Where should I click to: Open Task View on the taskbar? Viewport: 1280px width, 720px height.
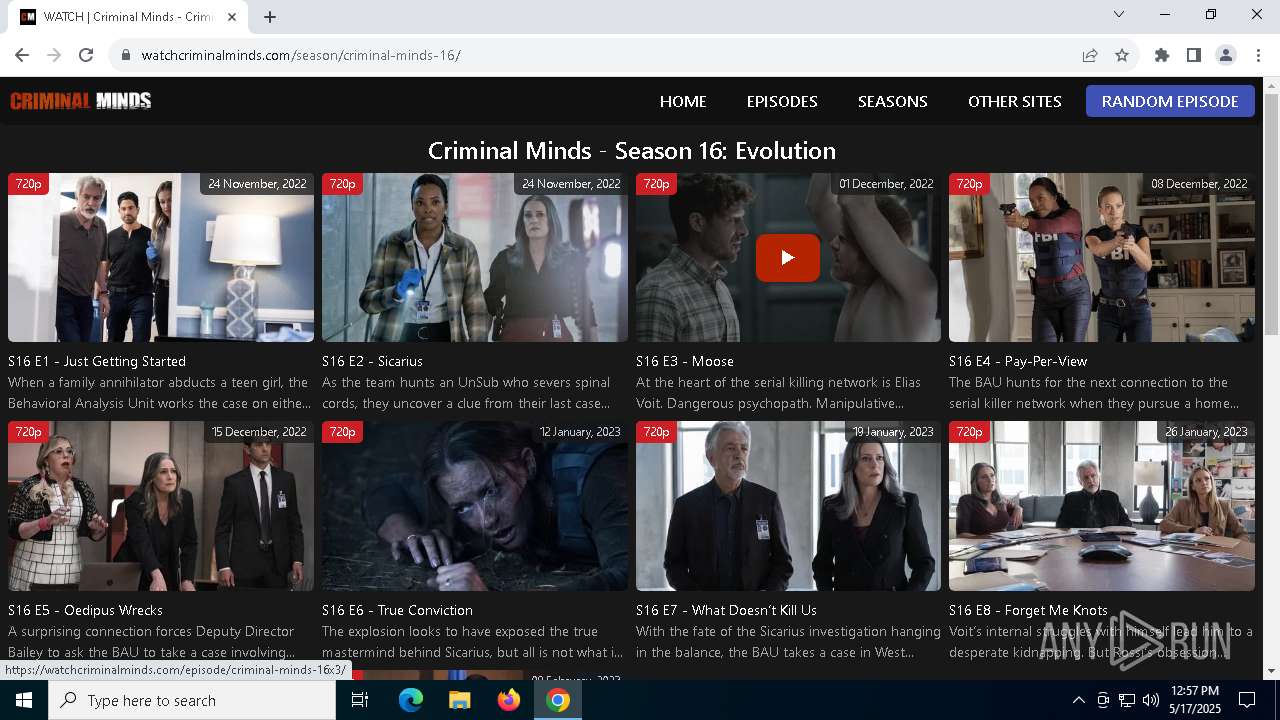(360, 700)
